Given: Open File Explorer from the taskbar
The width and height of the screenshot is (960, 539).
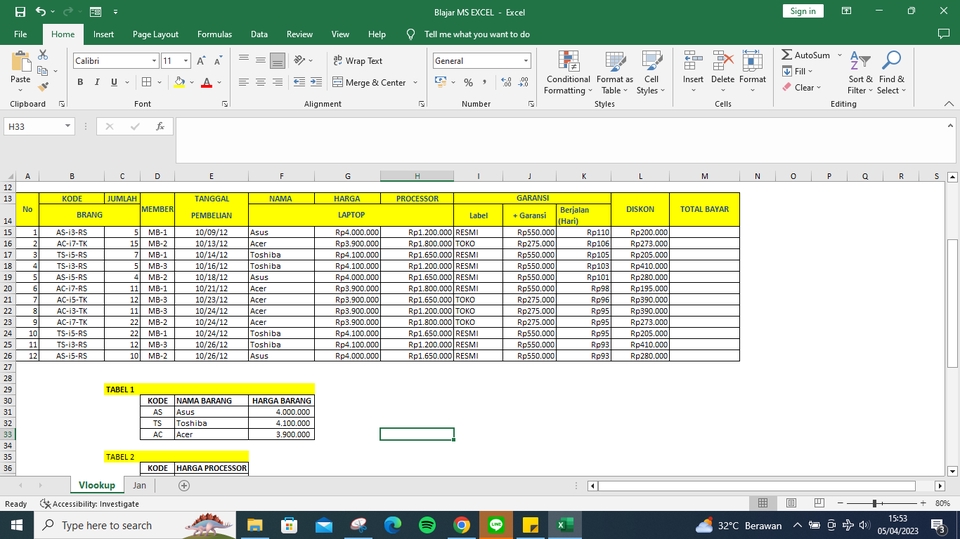Looking at the screenshot, I should pos(255,525).
